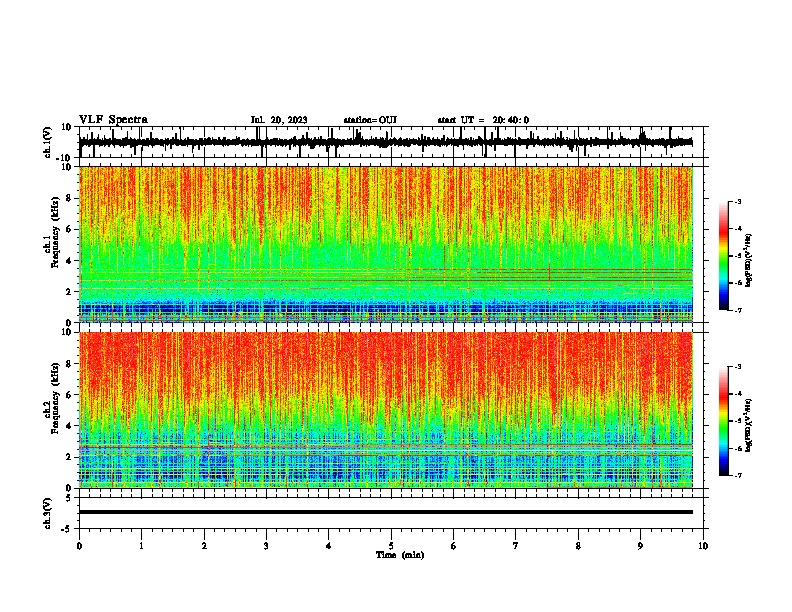Click the Time (min) axis title
The width and height of the screenshot is (792, 612).
tap(400, 555)
